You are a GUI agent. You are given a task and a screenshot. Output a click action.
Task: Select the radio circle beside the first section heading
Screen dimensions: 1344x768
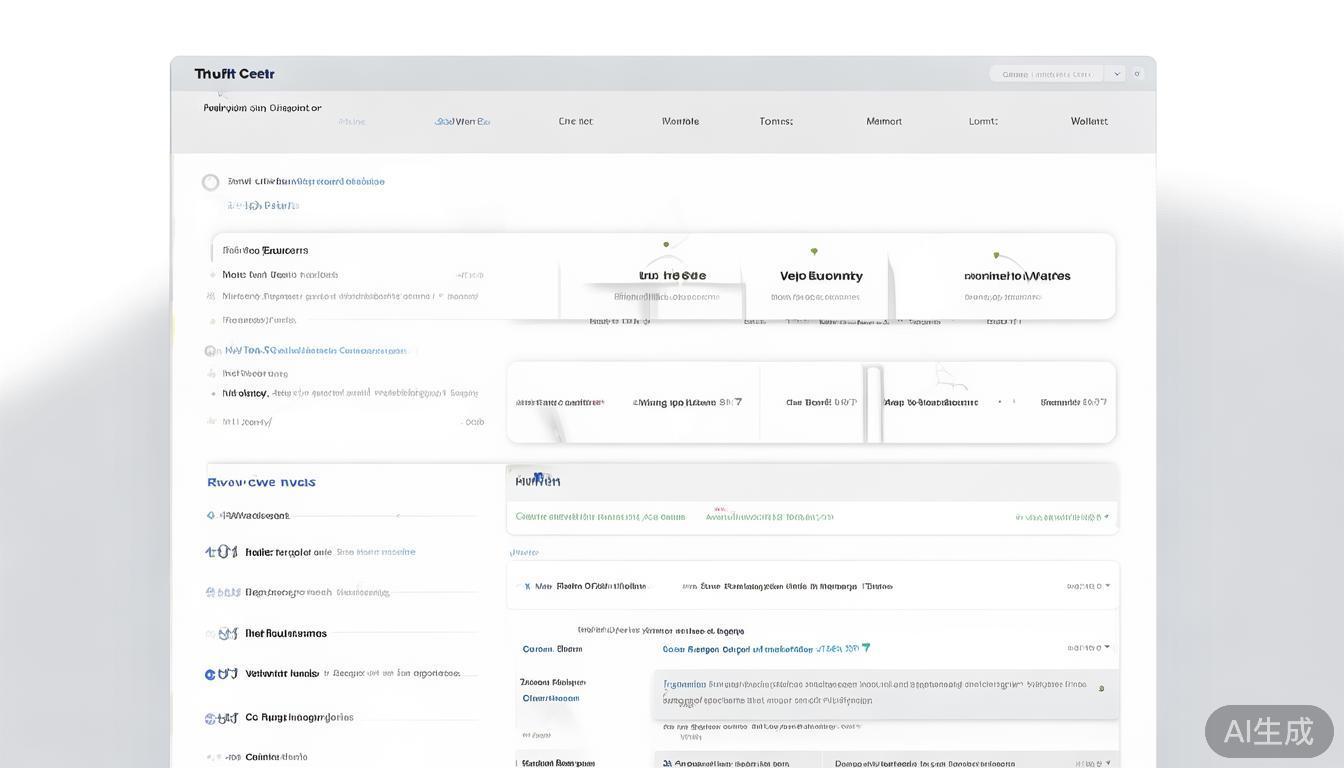(210, 182)
